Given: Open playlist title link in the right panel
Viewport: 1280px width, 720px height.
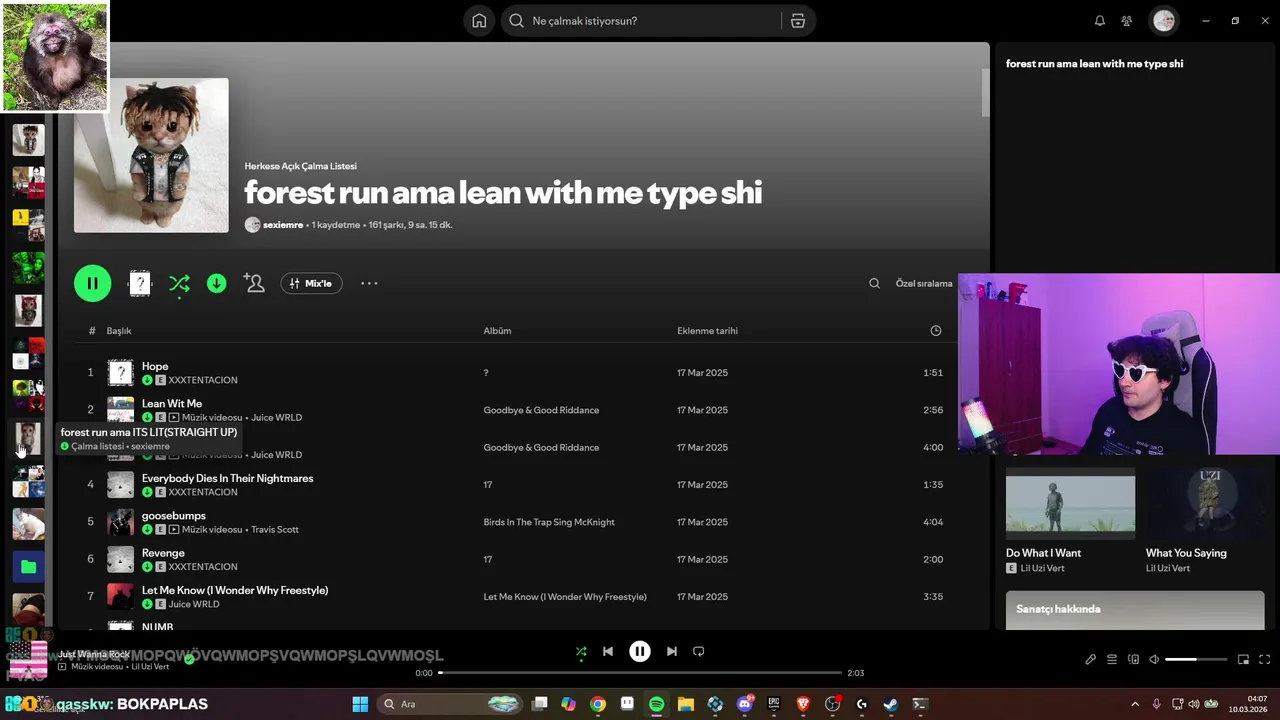Looking at the screenshot, I should (x=1094, y=64).
